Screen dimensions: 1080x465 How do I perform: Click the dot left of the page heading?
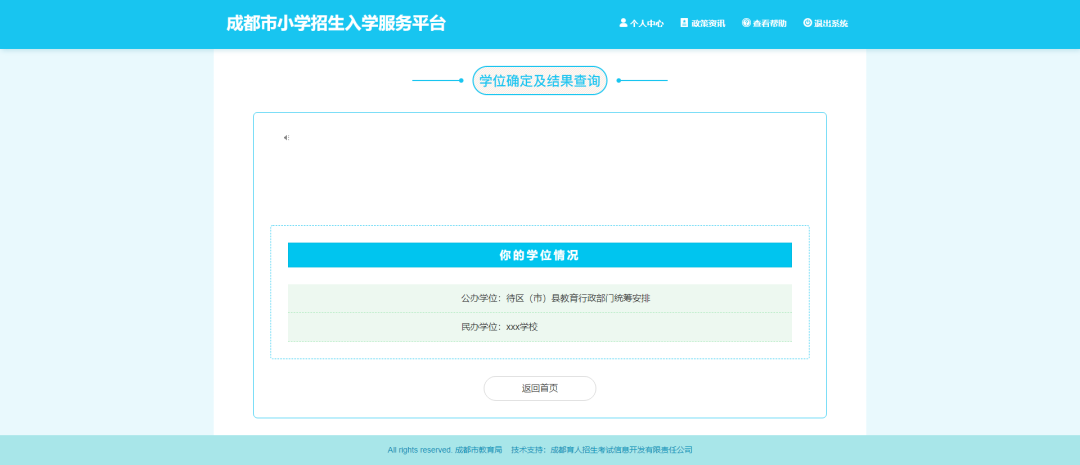tap(461, 80)
